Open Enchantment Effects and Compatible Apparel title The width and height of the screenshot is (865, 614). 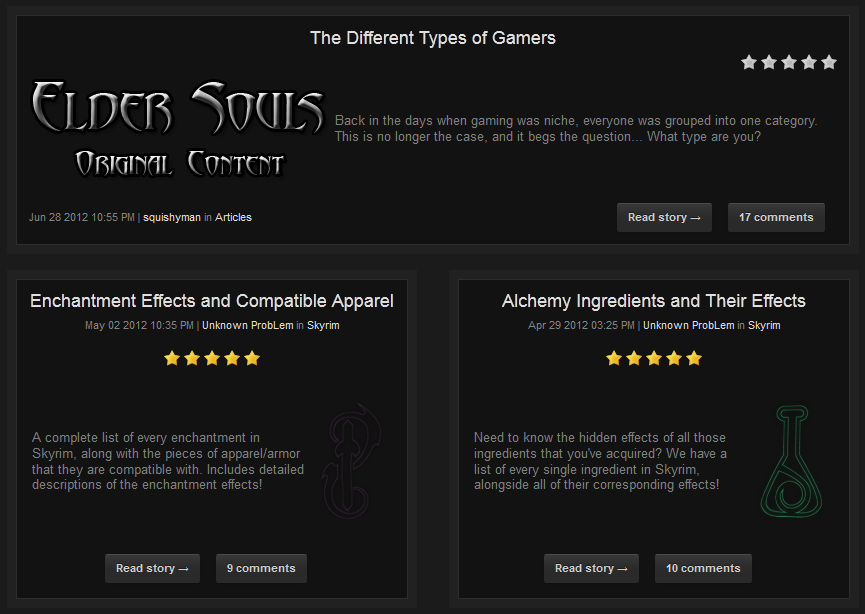pyautogui.click(x=212, y=301)
